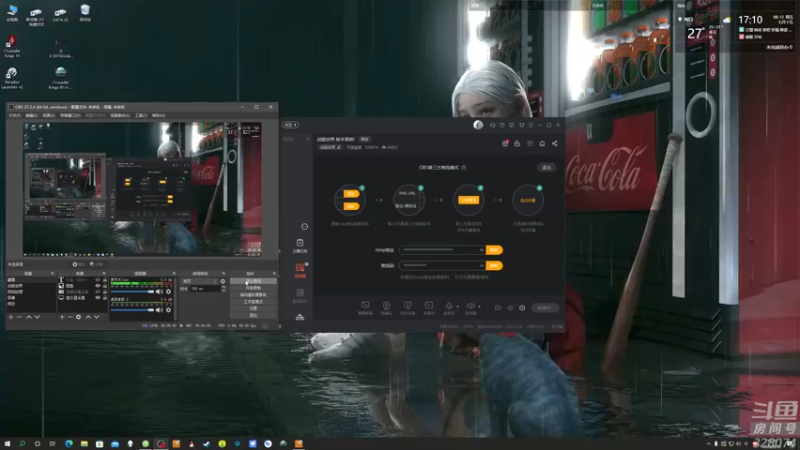Open the dropdown pill at Douyu window top-left
The height and width of the screenshot is (450, 800).
pyautogui.click(x=291, y=125)
